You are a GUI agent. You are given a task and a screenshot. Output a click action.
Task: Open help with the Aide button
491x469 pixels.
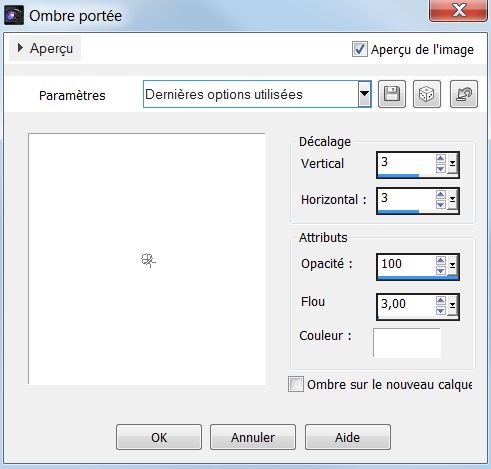[x=348, y=437]
